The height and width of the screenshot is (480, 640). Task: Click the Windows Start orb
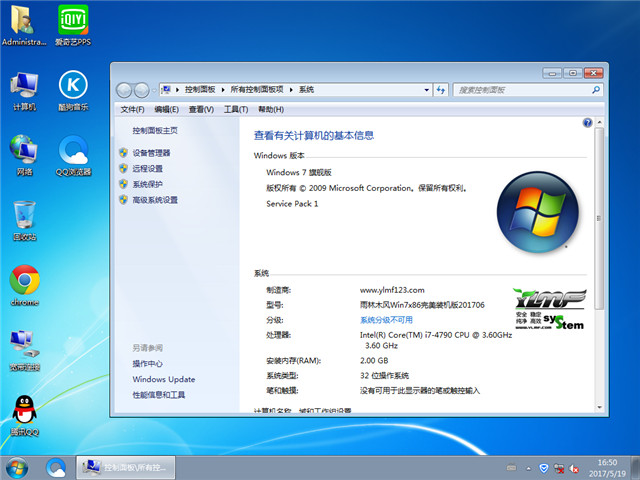(x=17, y=466)
